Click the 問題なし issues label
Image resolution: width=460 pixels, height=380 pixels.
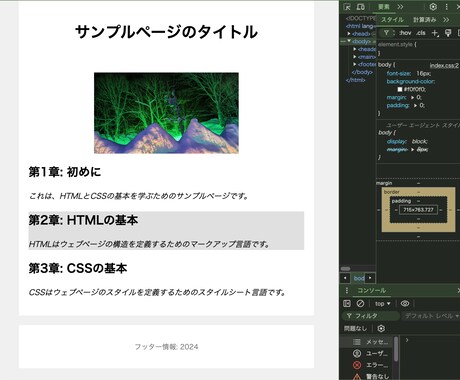pos(355,328)
